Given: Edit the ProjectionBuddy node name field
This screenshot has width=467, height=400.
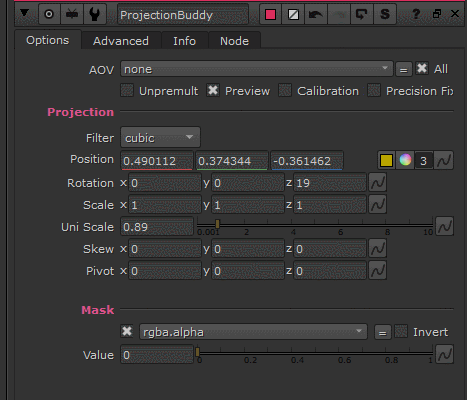Looking at the screenshot, I should pyautogui.click(x=183, y=15).
